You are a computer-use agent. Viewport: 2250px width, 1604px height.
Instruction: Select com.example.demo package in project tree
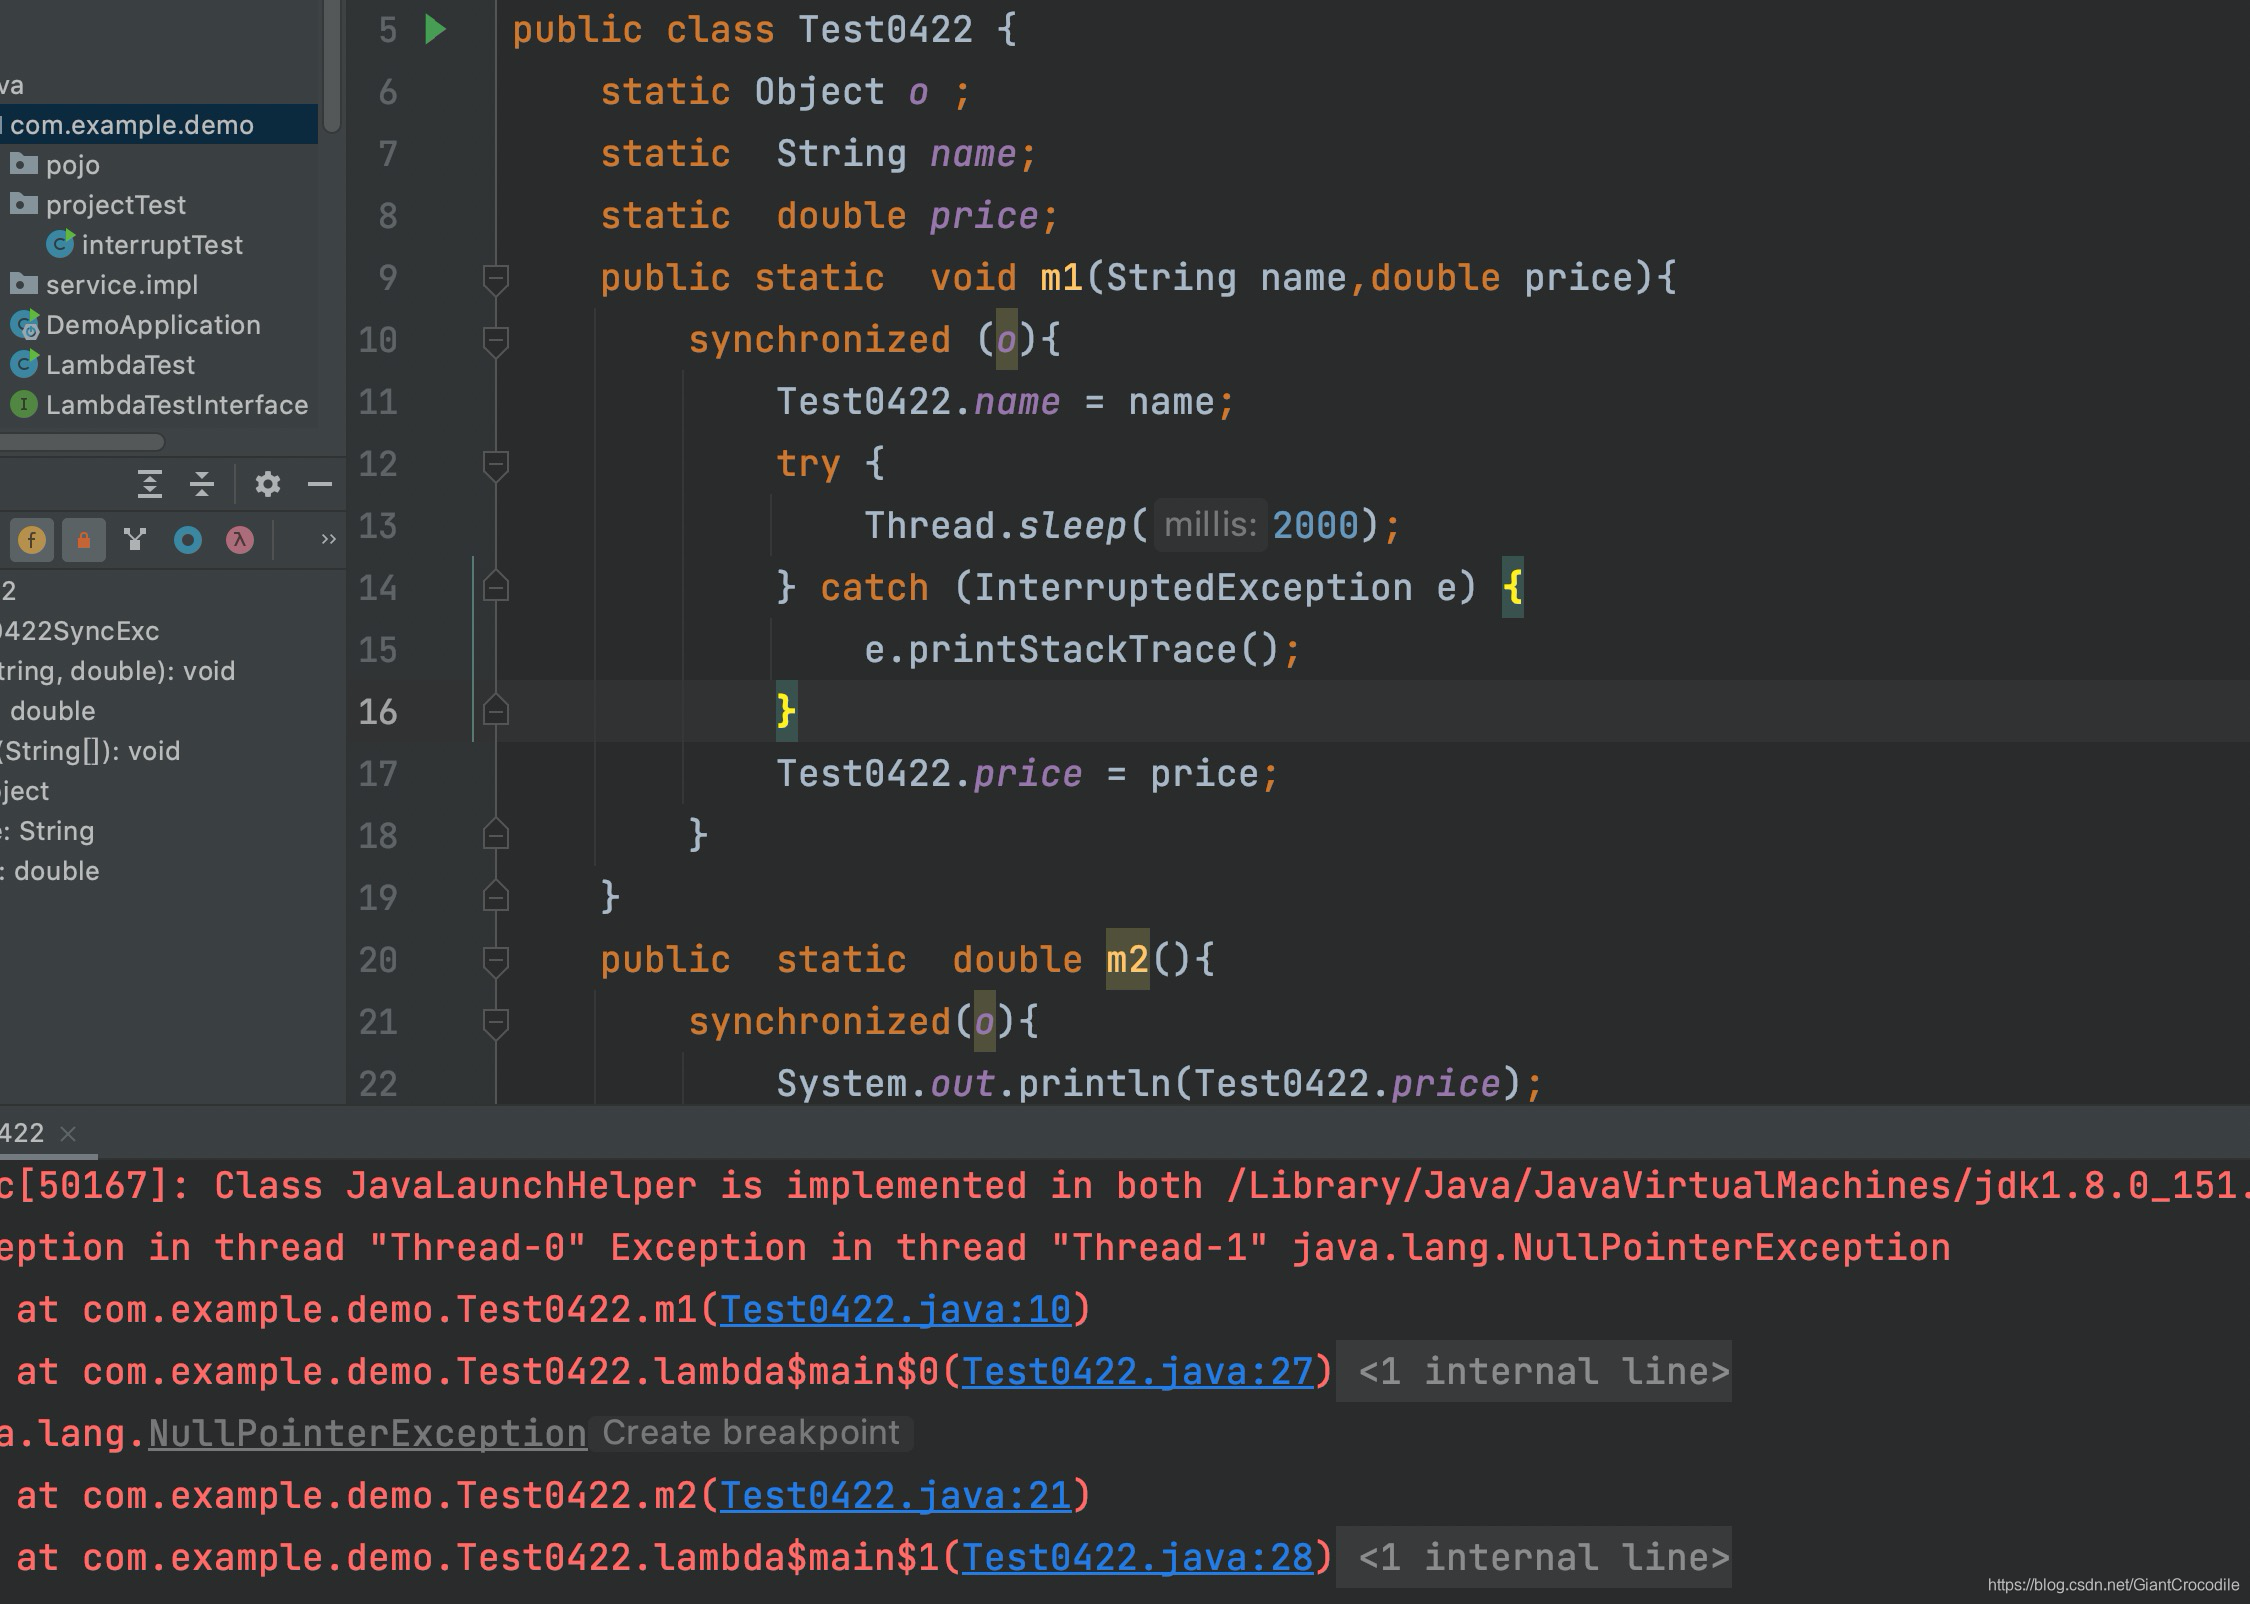point(132,125)
